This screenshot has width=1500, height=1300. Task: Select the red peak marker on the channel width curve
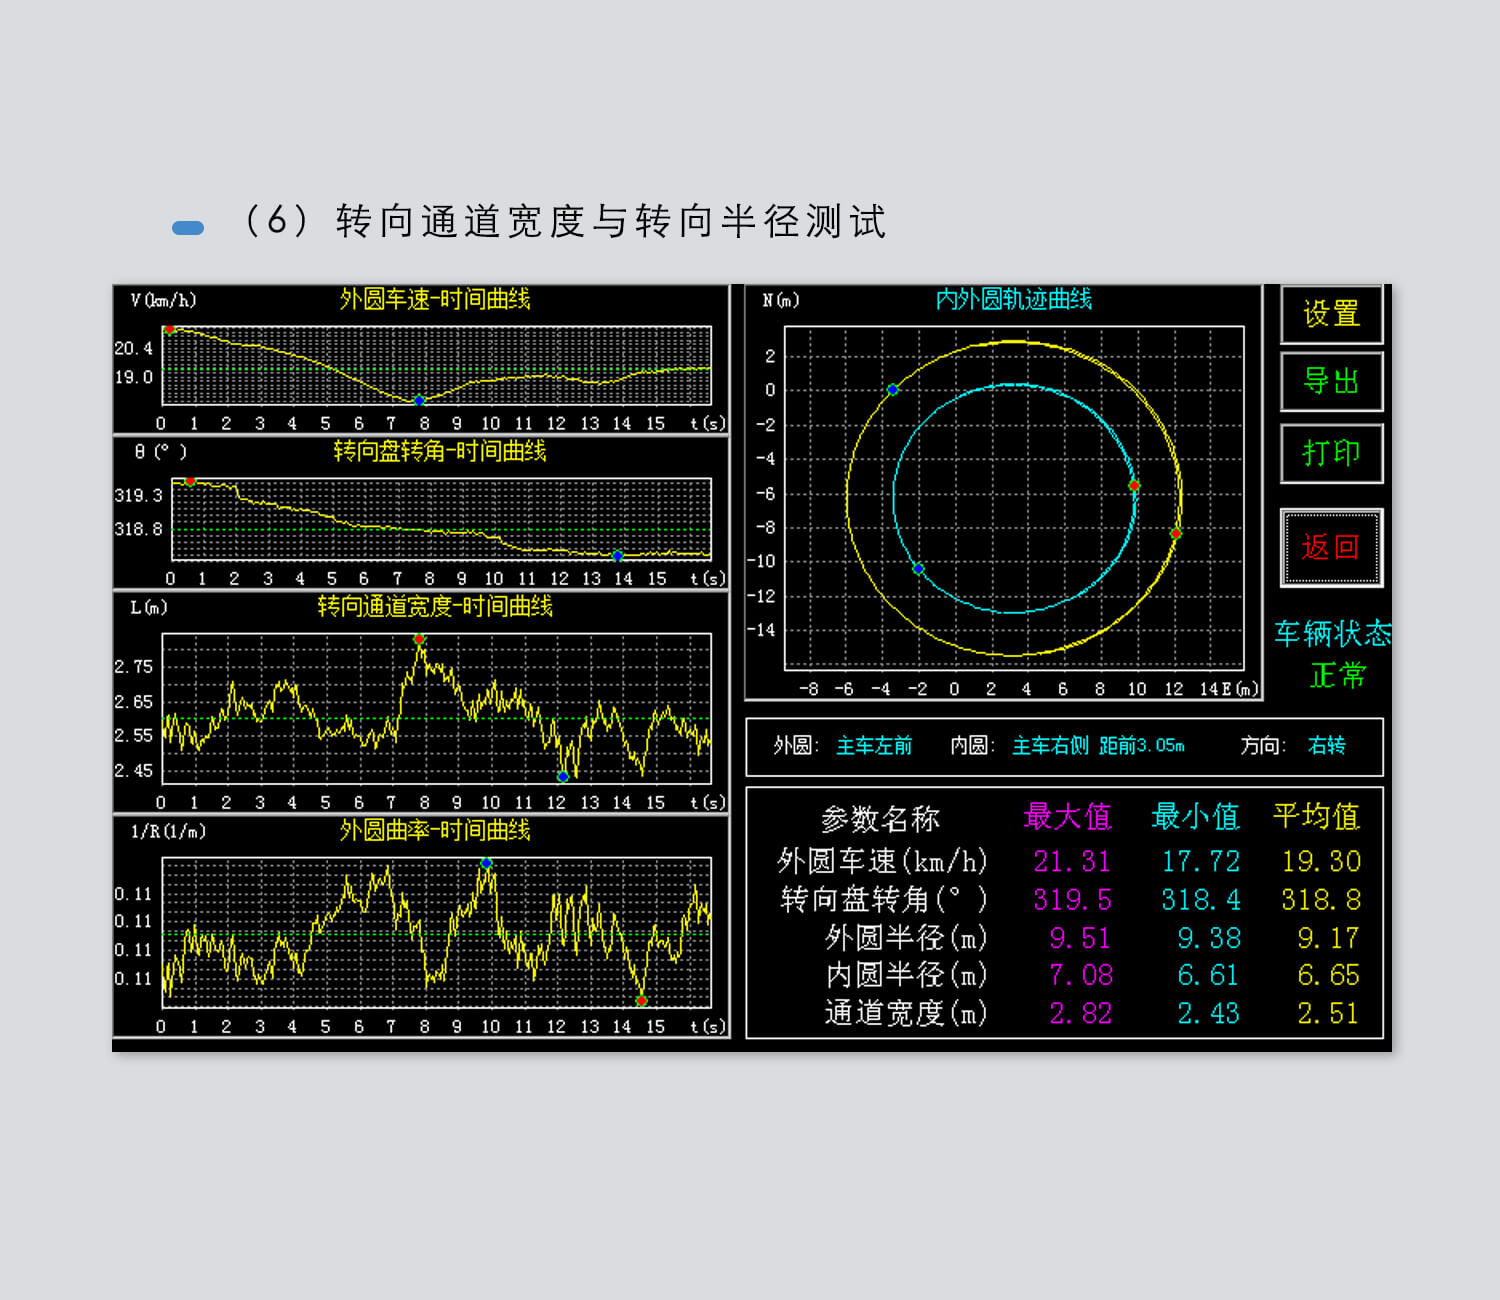click(419, 639)
